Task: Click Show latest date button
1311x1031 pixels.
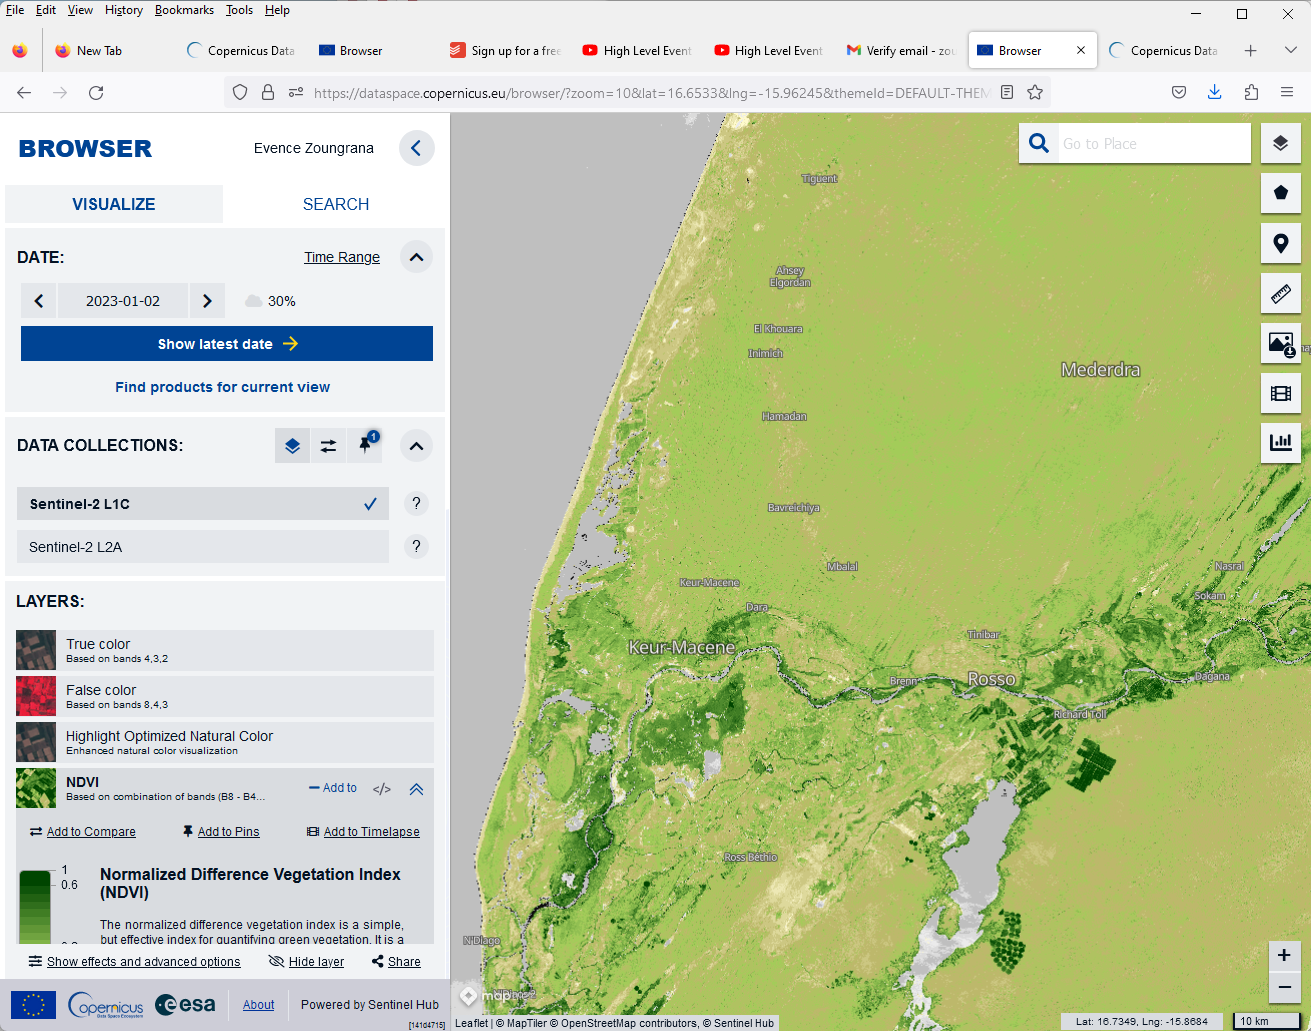Action: [x=227, y=344]
